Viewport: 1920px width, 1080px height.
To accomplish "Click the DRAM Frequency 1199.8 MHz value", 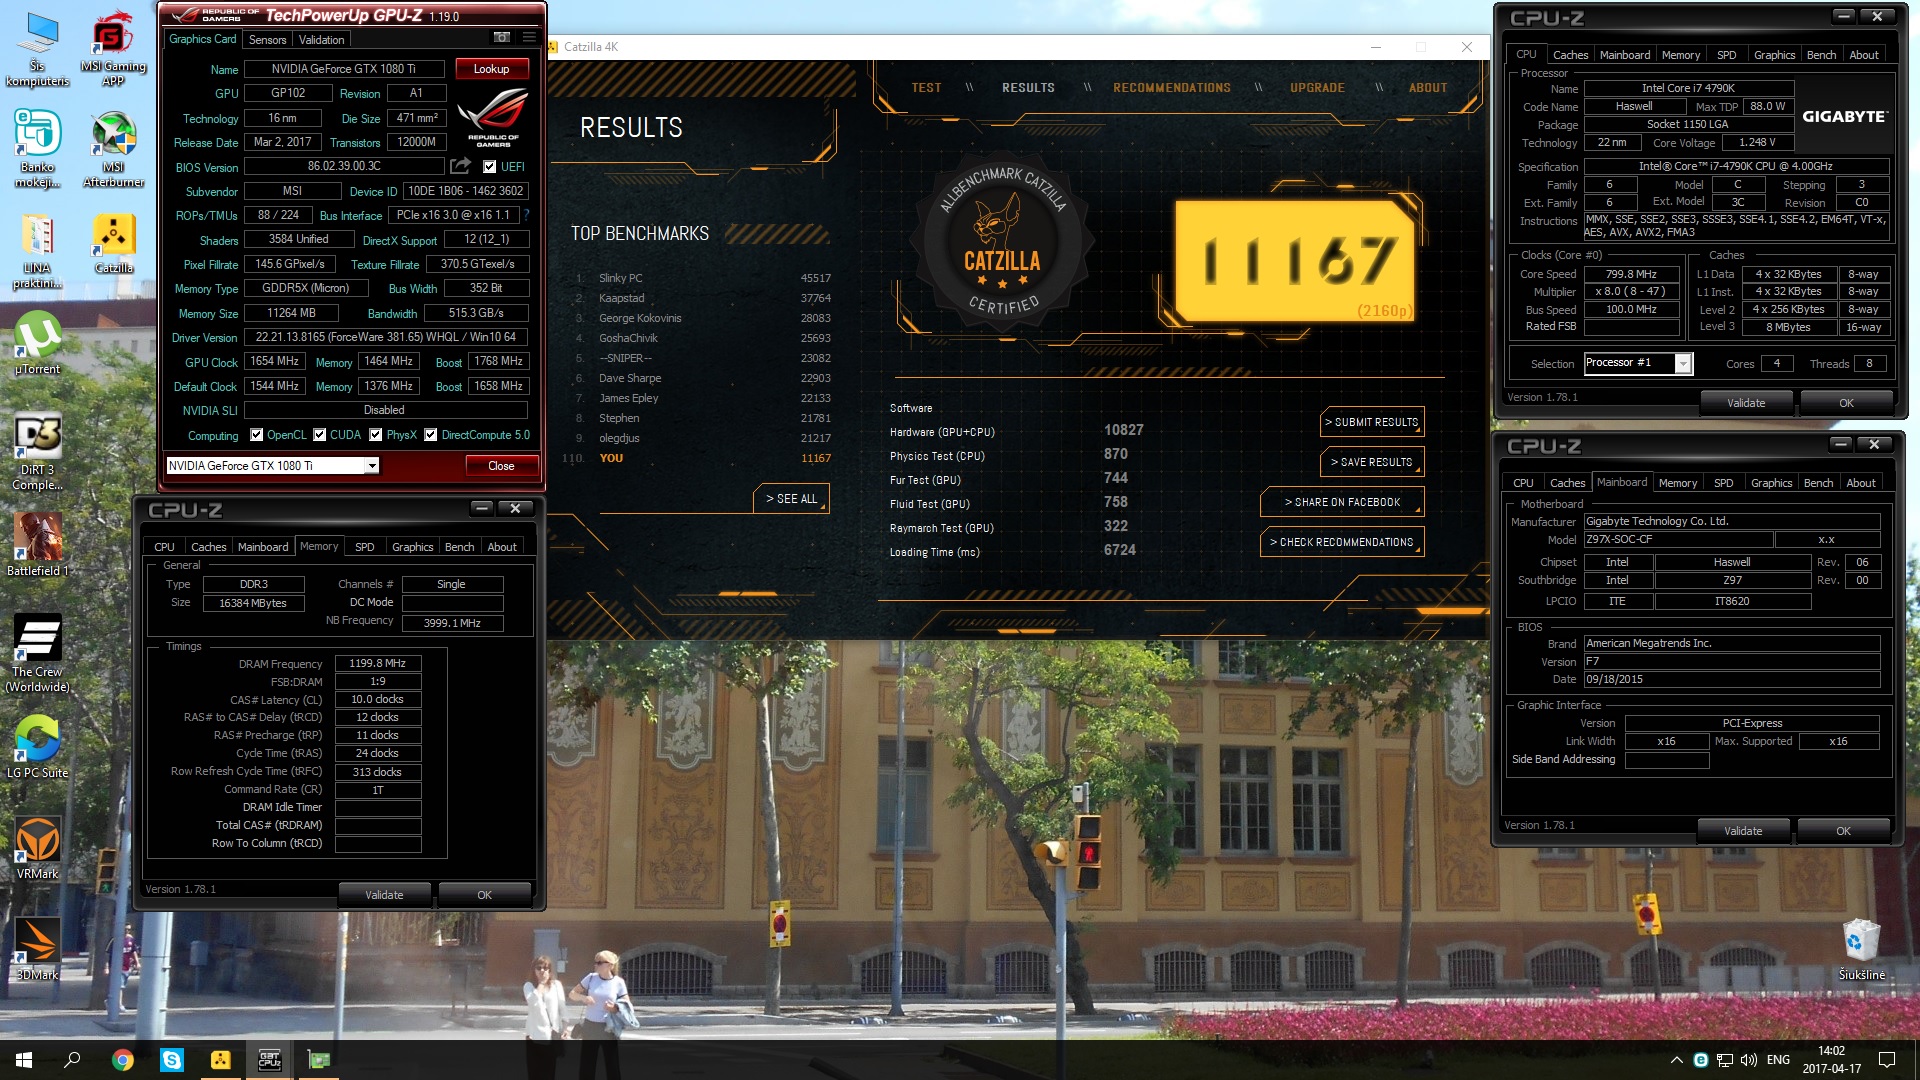I will point(377,663).
